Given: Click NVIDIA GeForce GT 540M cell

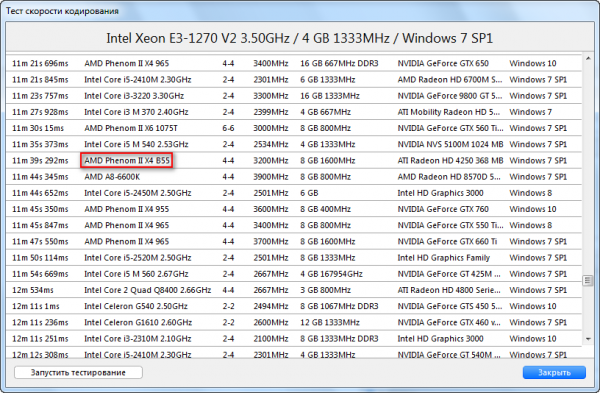Looking at the screenshot, I should coord(449,355).
